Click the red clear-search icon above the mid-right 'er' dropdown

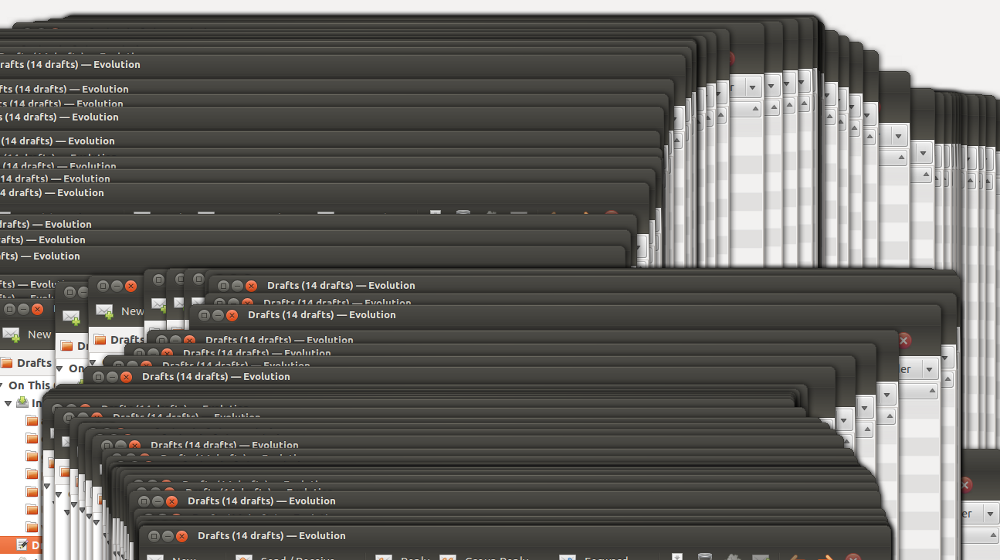pyautogui.click(x=904, y=341)
